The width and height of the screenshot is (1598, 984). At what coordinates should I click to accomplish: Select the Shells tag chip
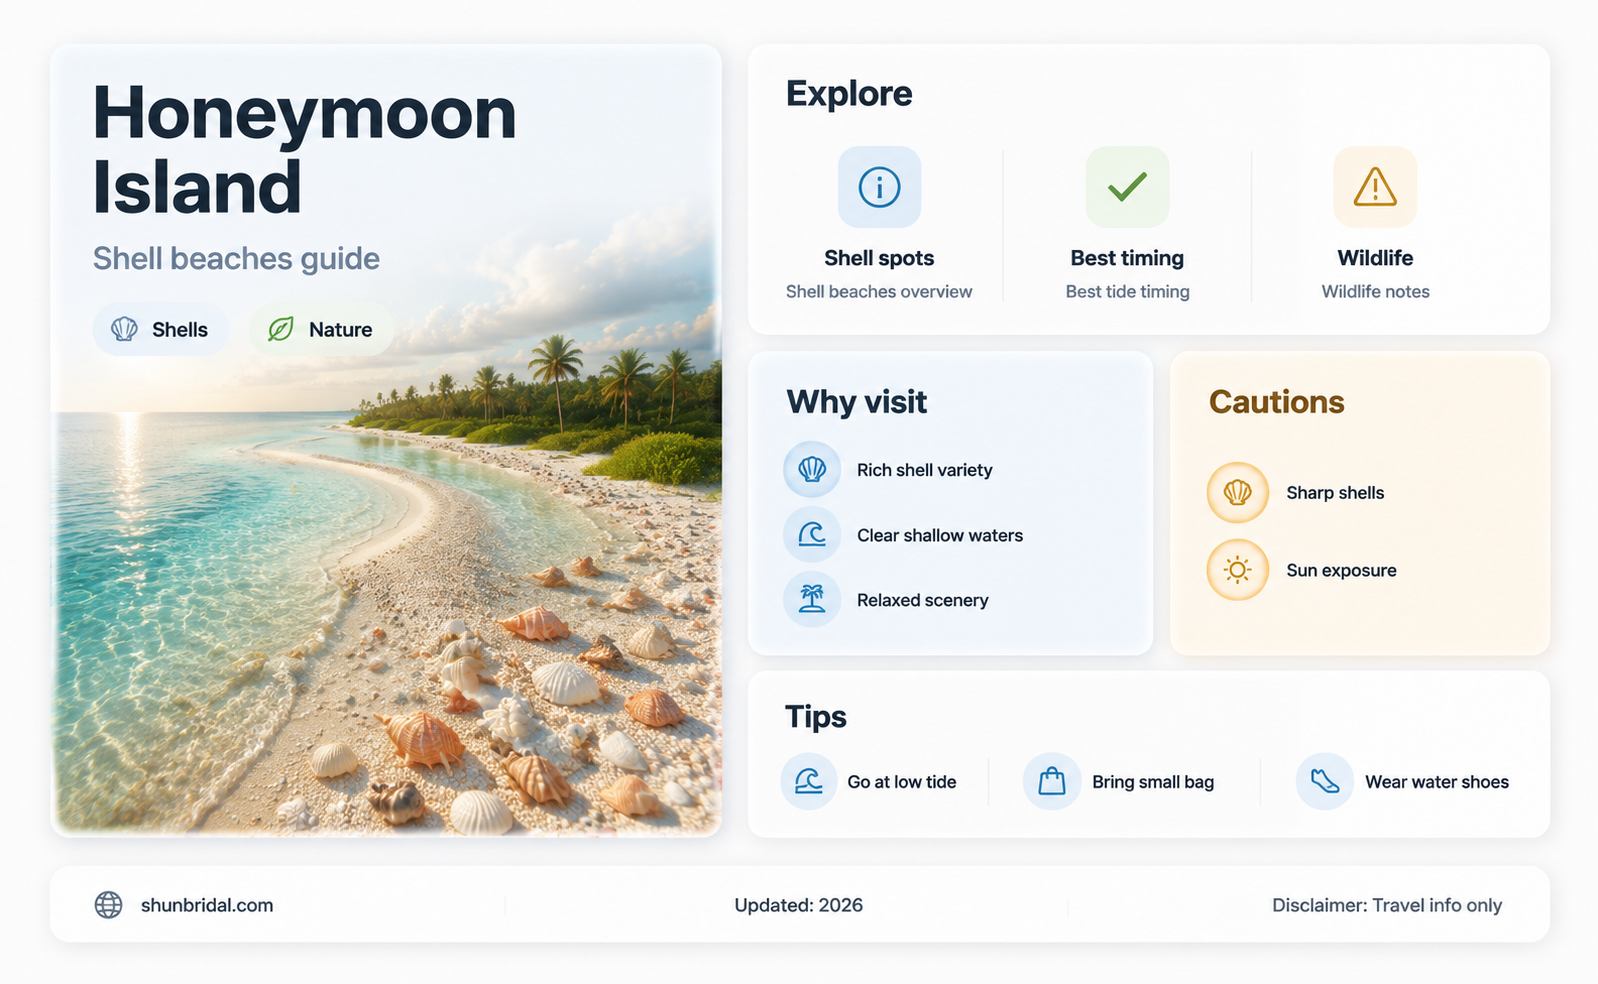point(161,329)
